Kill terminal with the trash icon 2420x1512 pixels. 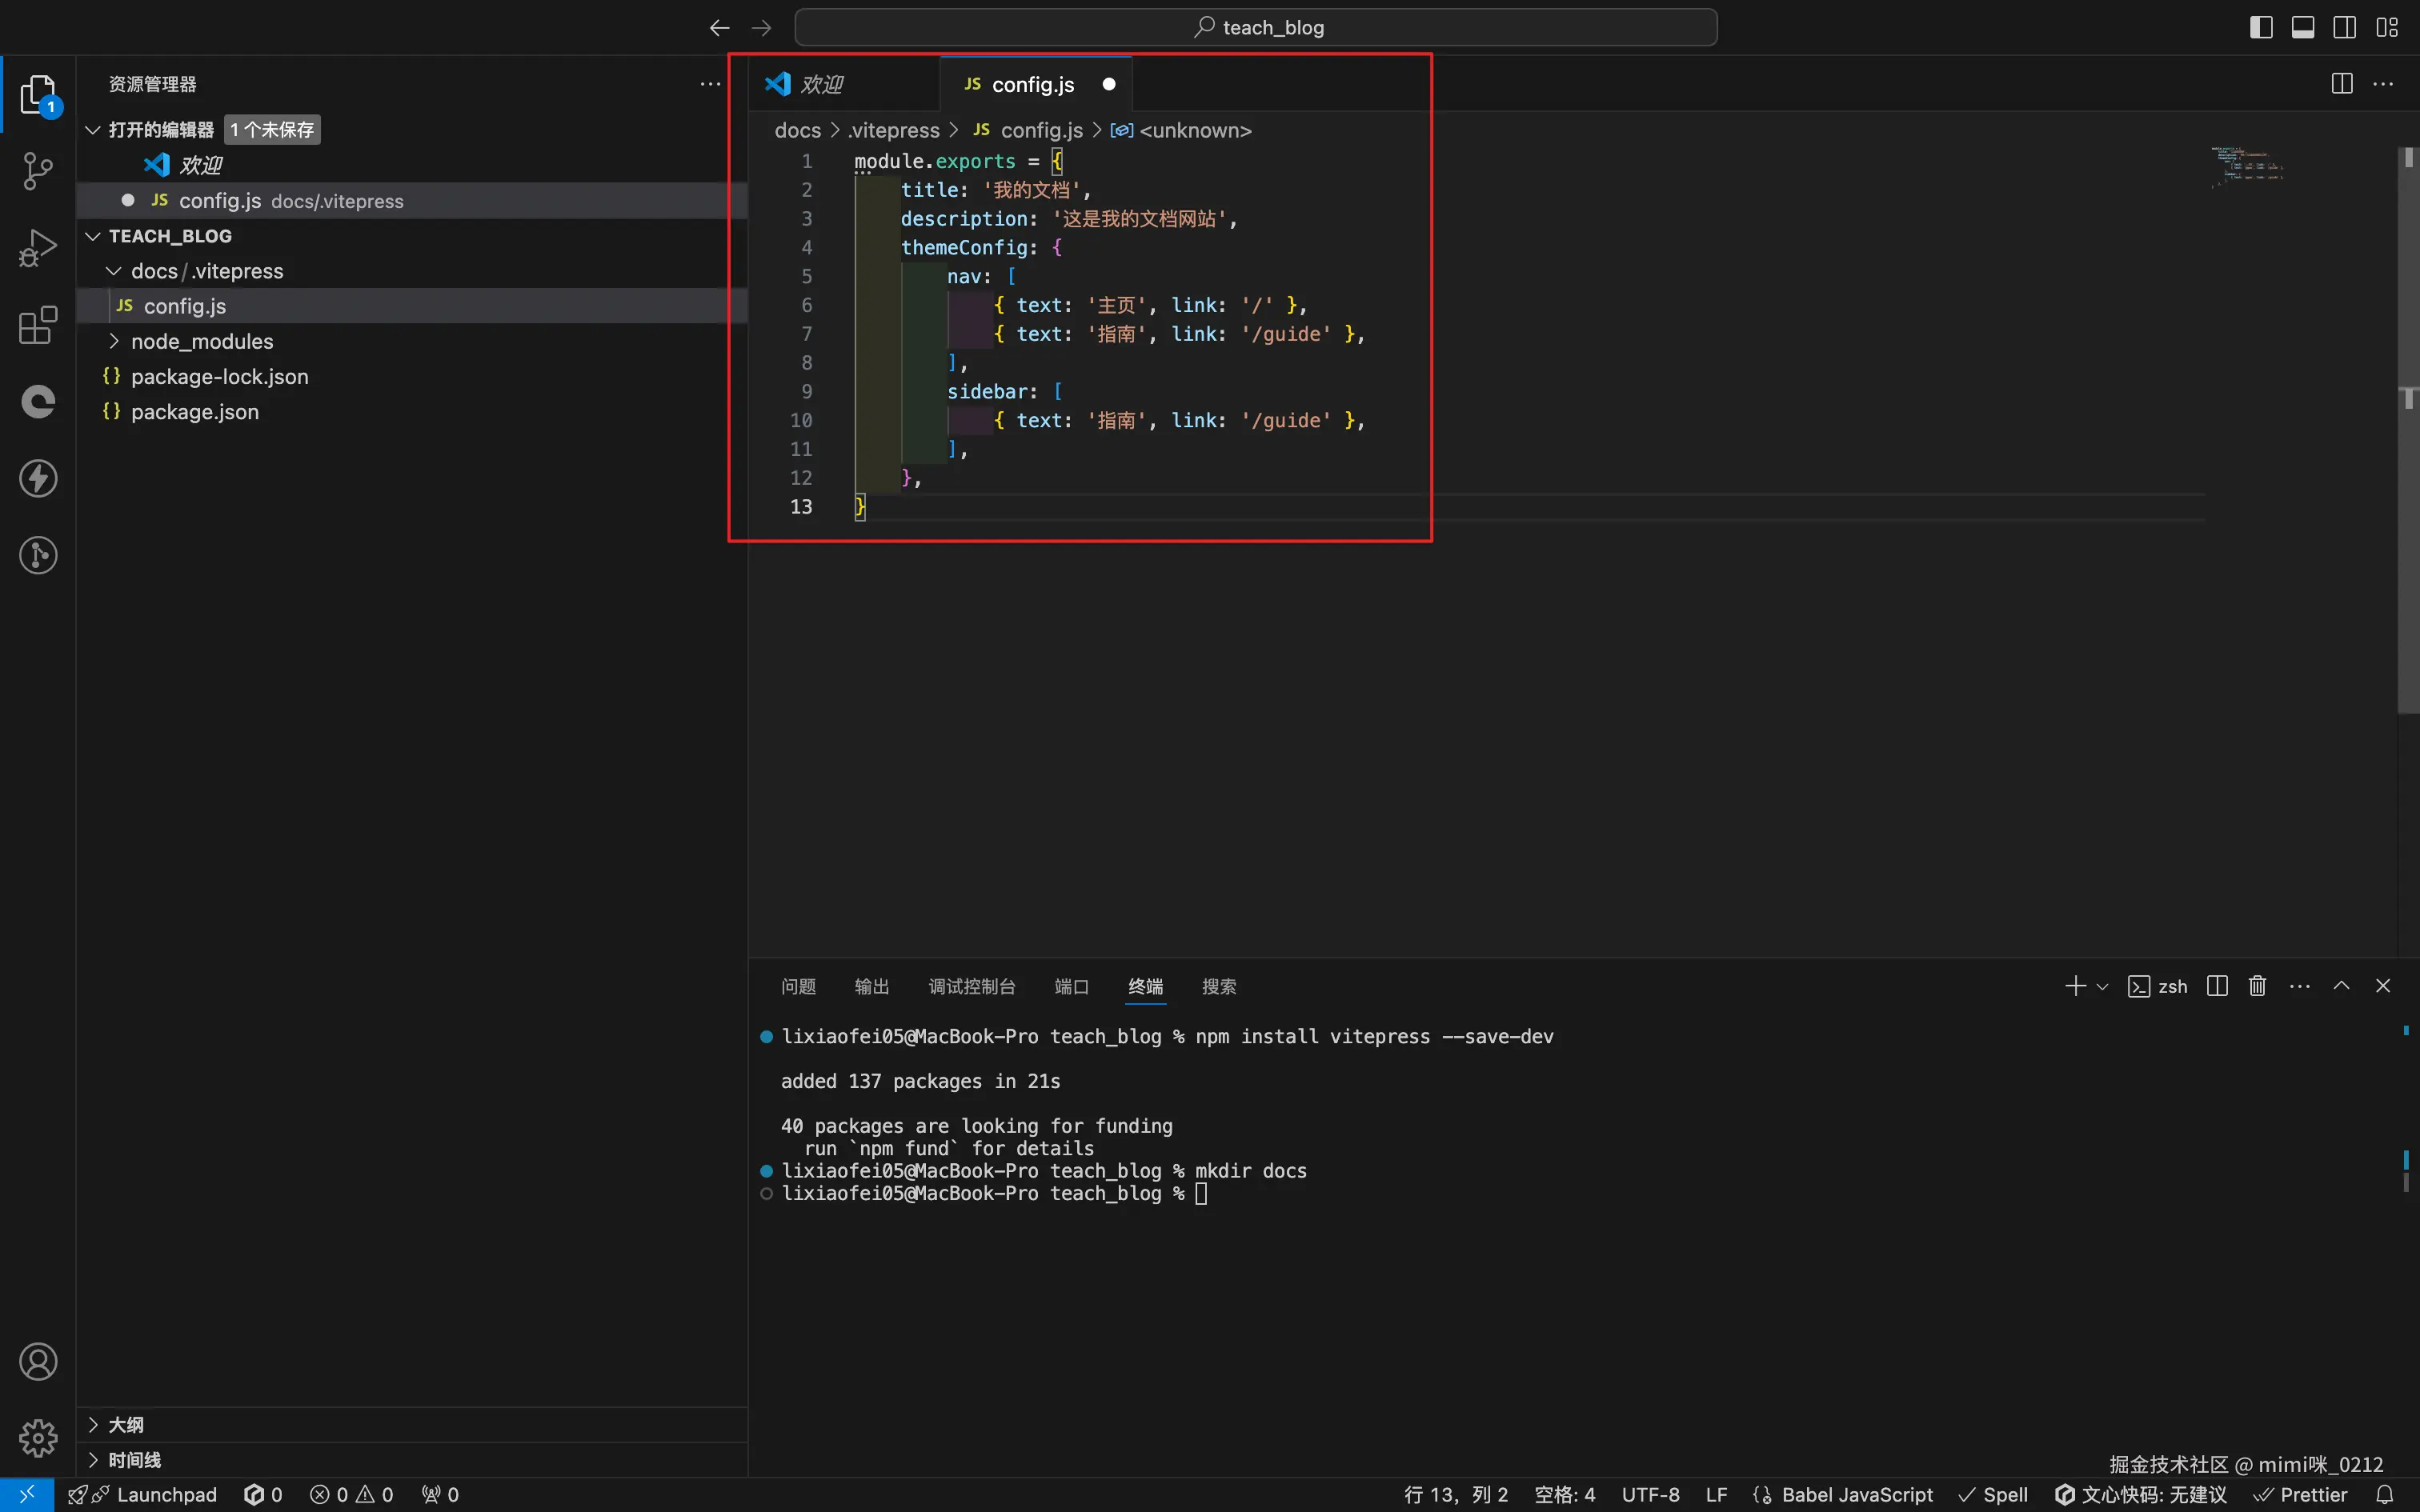pos(2257,986)
